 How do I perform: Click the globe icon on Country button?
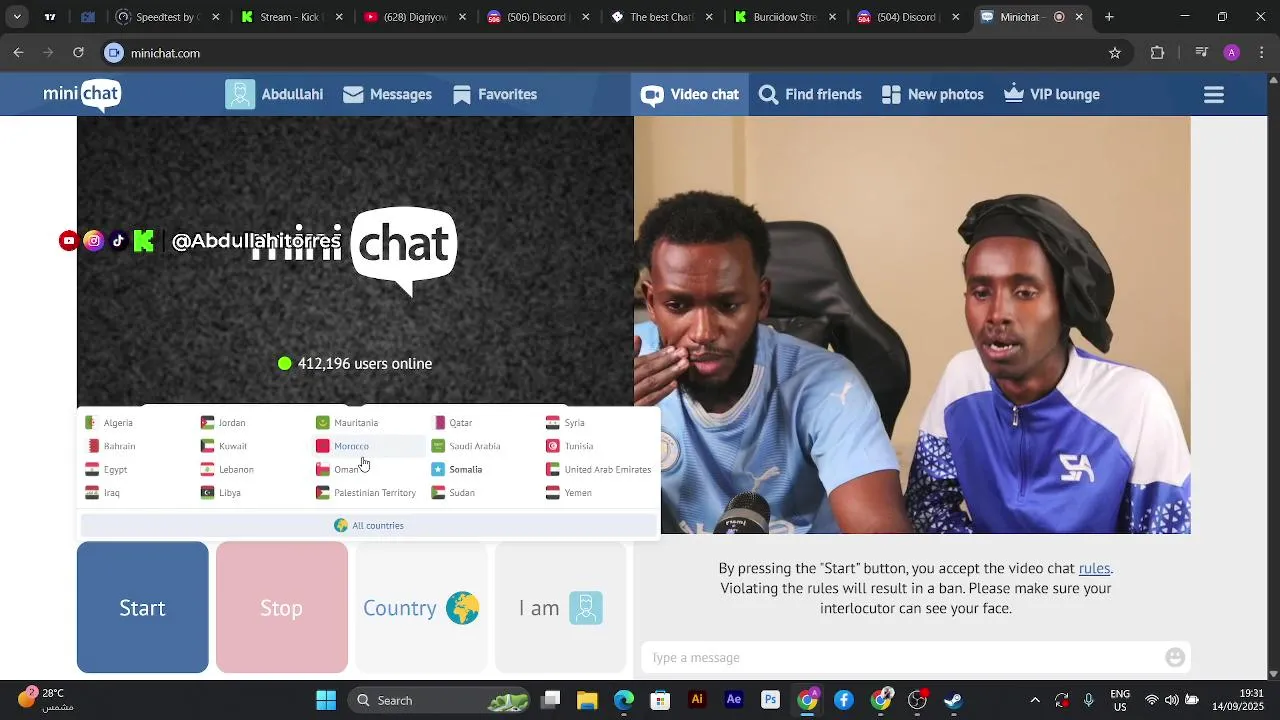point(462,608)
